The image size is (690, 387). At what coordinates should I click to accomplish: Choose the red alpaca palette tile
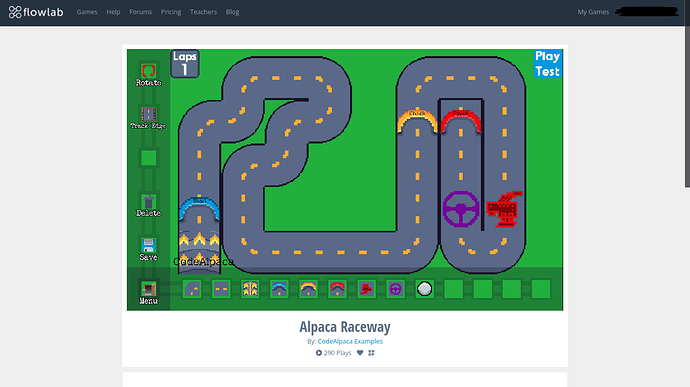point(367,289)
